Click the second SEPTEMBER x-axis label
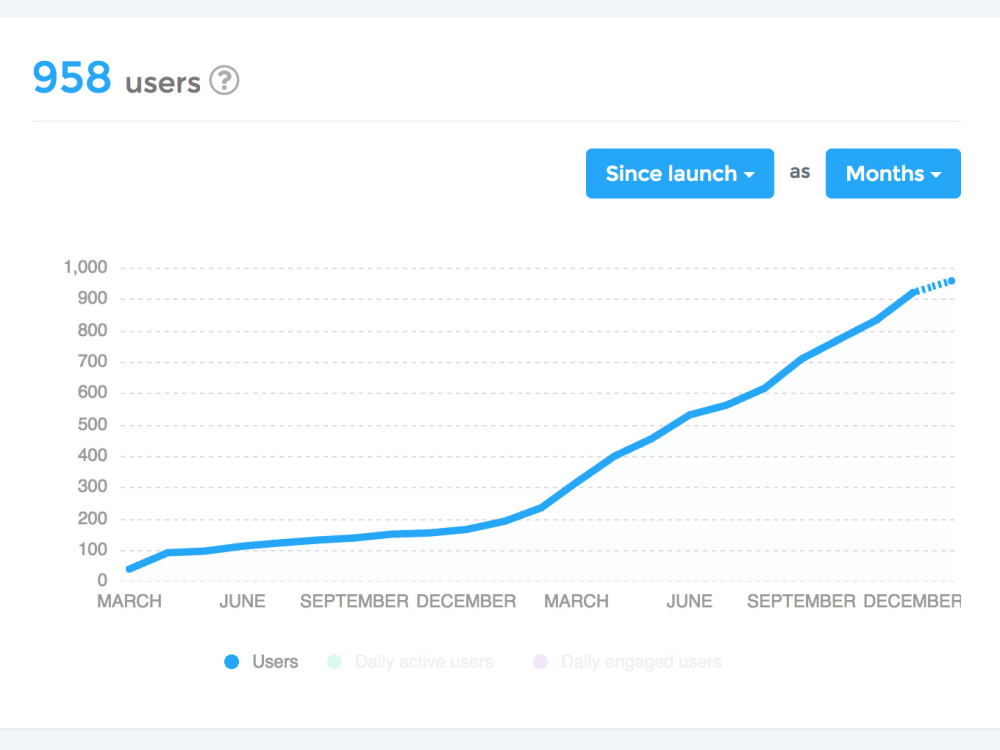This screenshot has height=750, width=1000. coord(802,601)
